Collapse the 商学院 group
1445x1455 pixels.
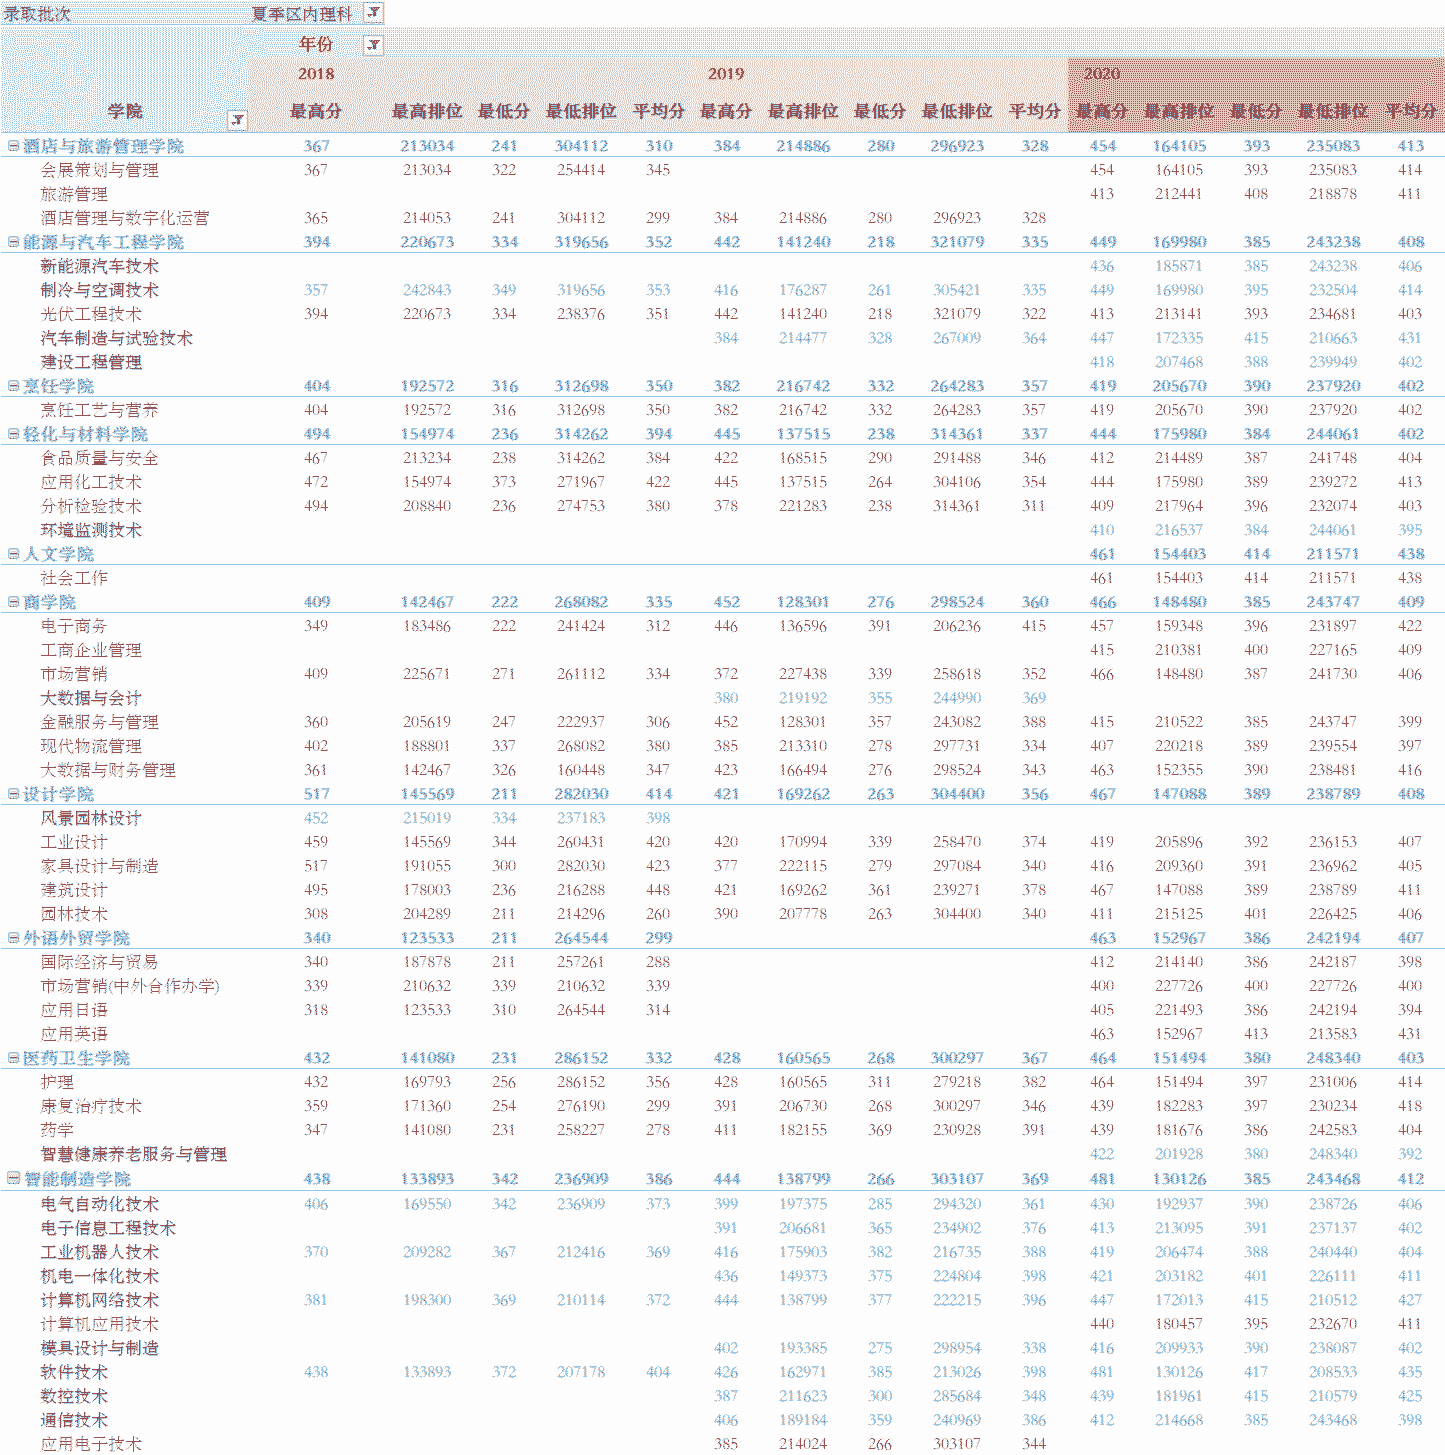coord(13,602)
